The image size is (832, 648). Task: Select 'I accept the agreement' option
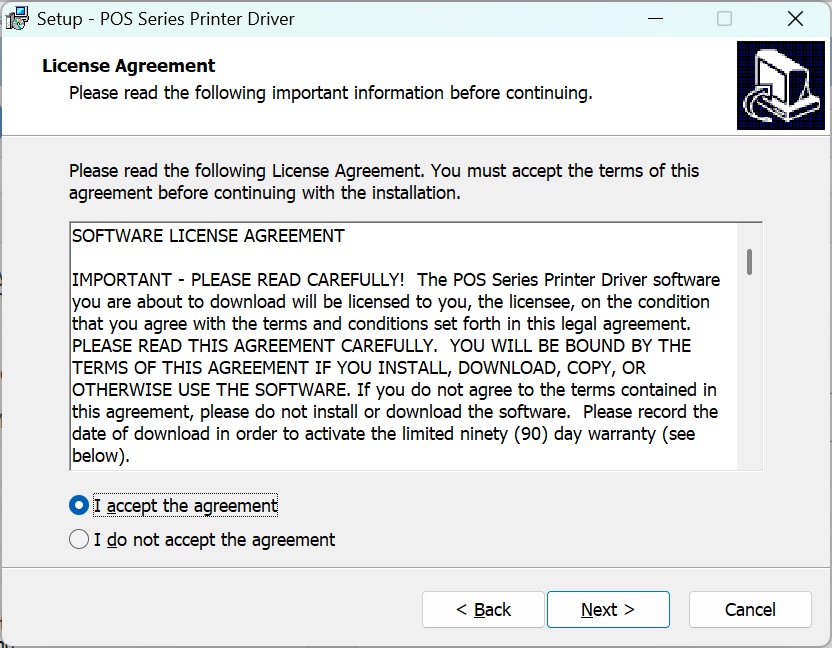tap(79, 506)
